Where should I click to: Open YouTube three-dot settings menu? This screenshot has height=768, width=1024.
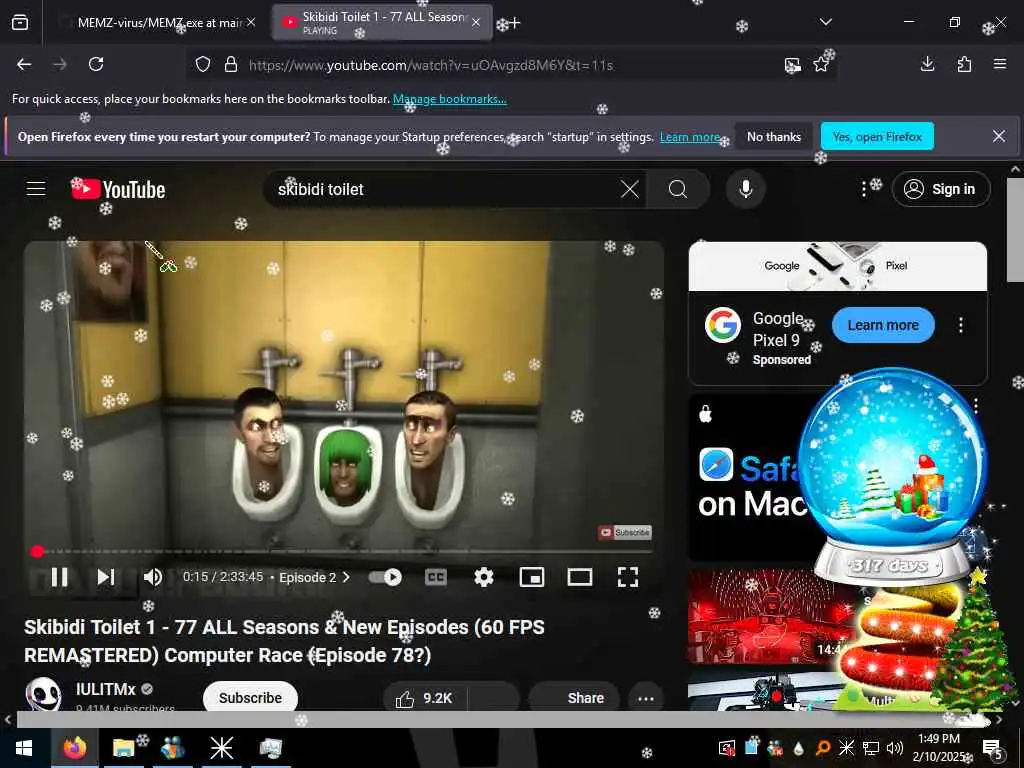click(x=864, y=189)
